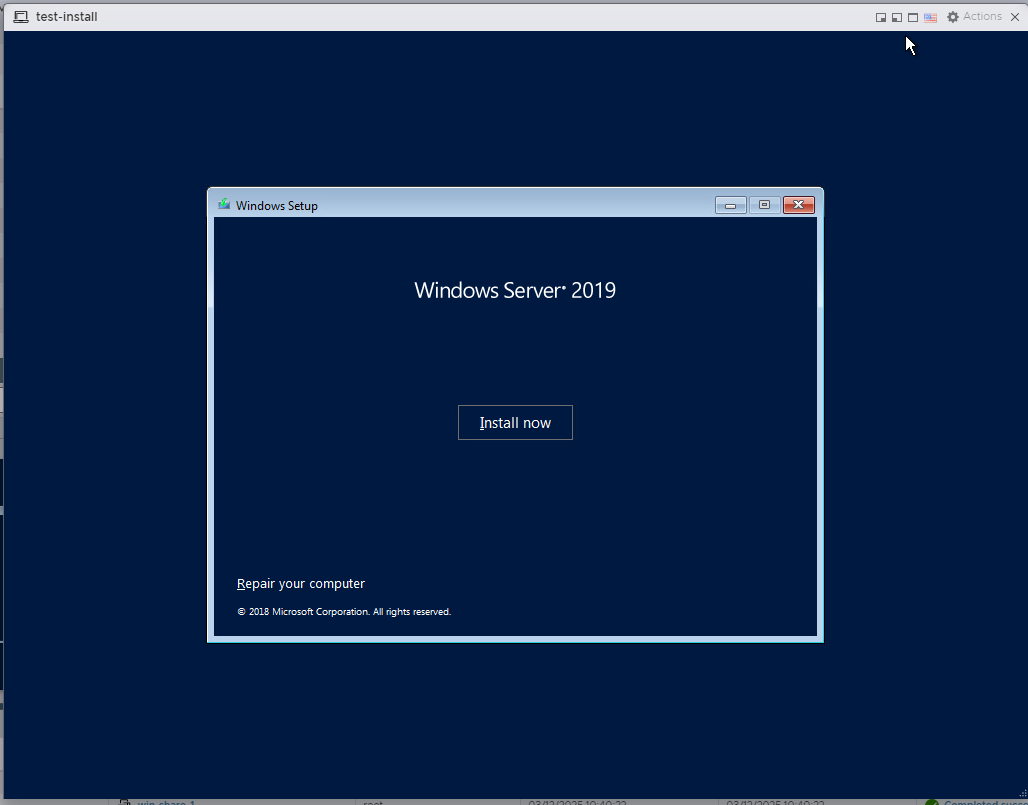Dock console to the bottom-left corner icon
Image resolution: width=1028 pixels, height=805 pixels.
pos(896,18)
